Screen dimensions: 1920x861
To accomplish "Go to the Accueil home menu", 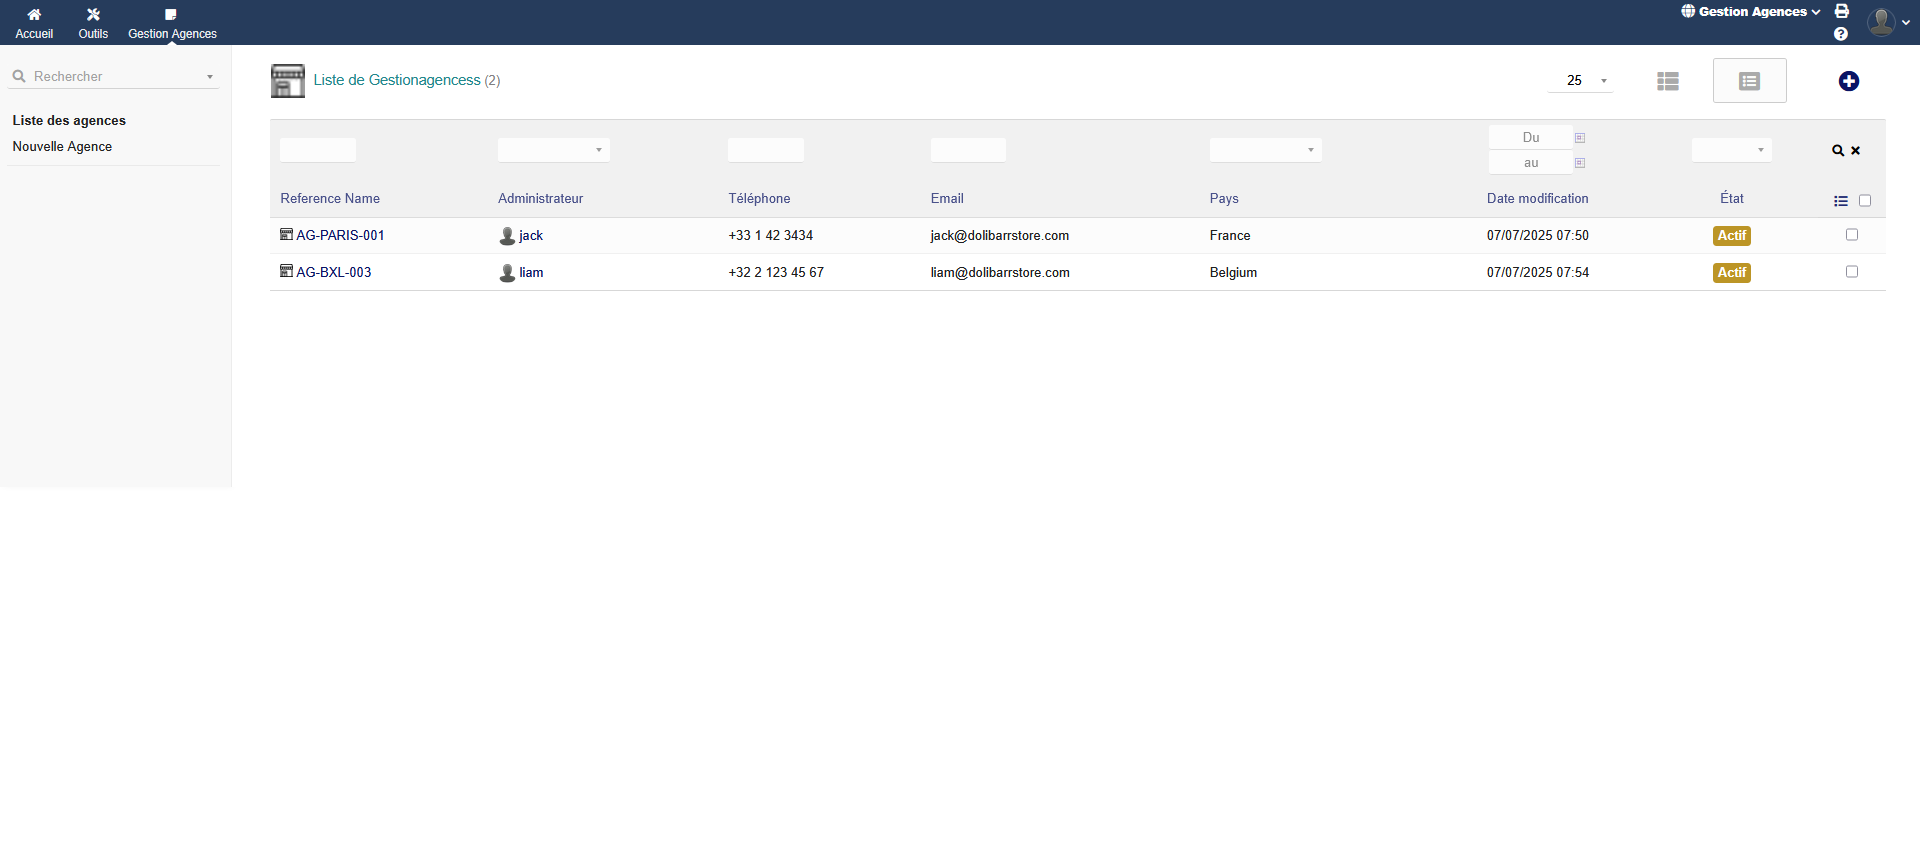I will coord(34,23).
